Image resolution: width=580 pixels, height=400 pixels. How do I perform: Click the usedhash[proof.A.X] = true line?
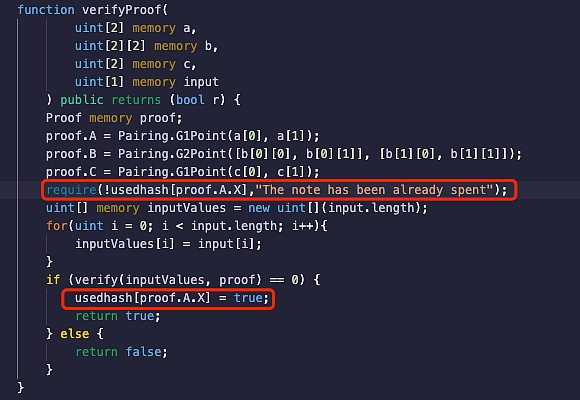point(172,298)
